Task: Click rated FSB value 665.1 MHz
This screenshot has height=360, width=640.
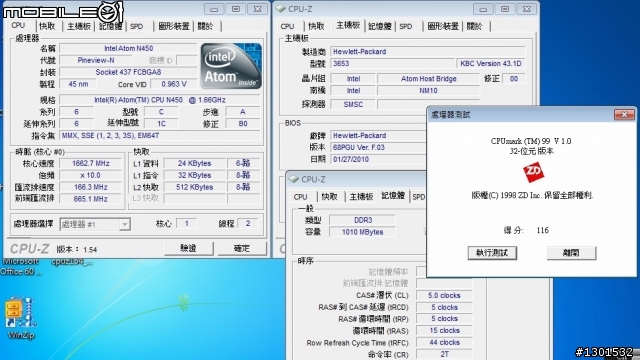Action: (91, 199)
